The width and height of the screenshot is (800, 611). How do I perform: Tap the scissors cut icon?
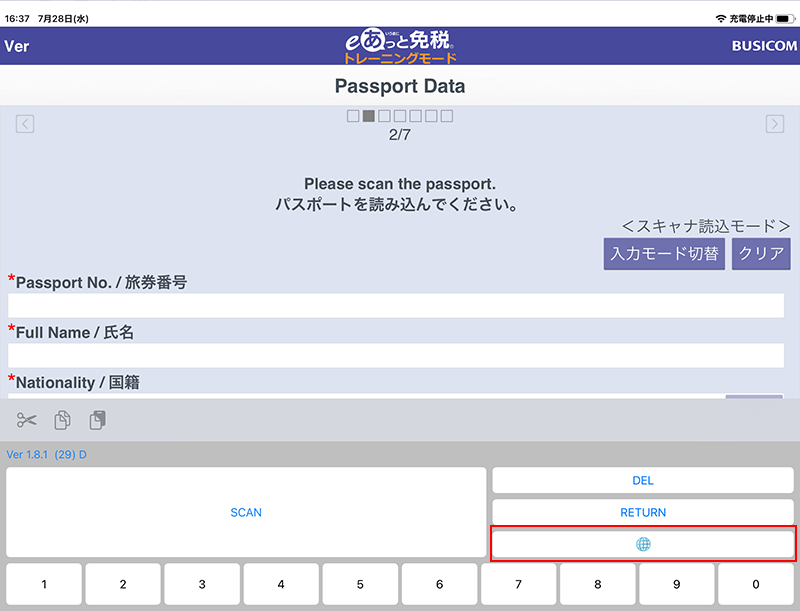coord(27,420)
